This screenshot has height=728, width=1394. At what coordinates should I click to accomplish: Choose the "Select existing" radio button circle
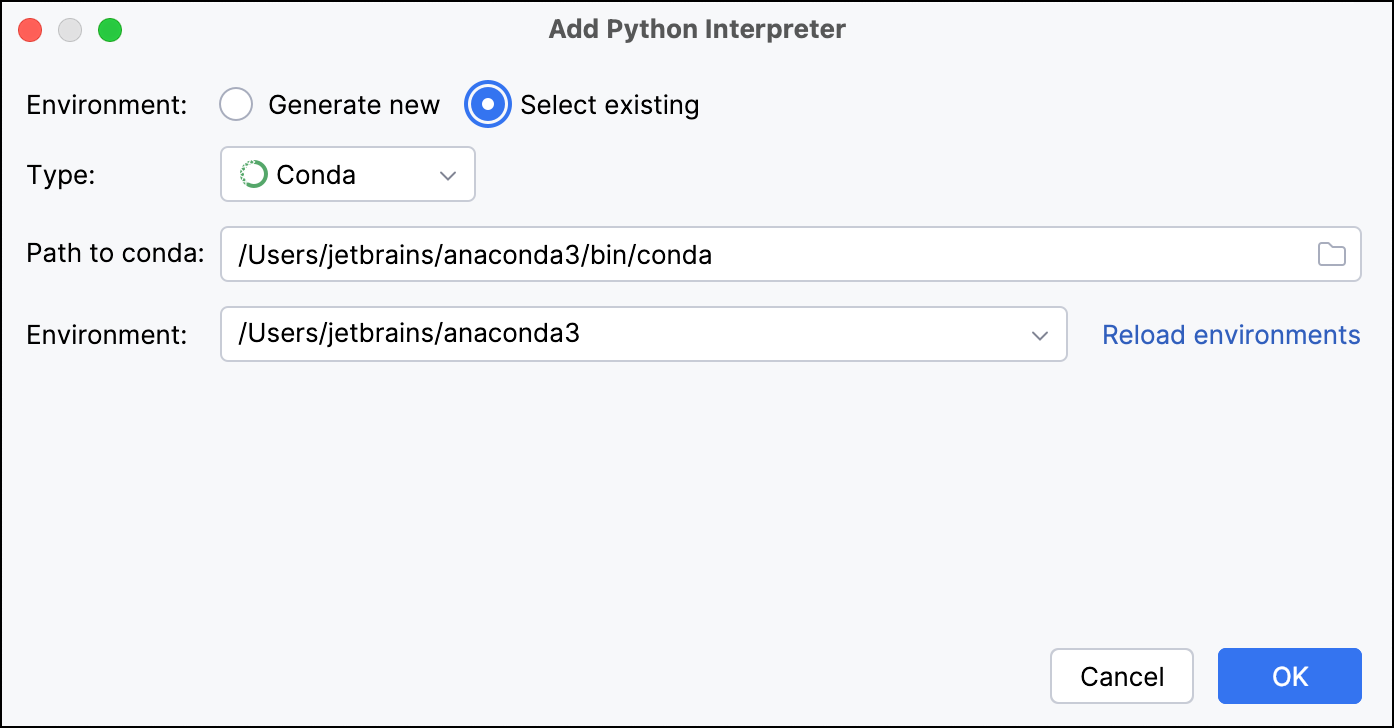point(488,105)
